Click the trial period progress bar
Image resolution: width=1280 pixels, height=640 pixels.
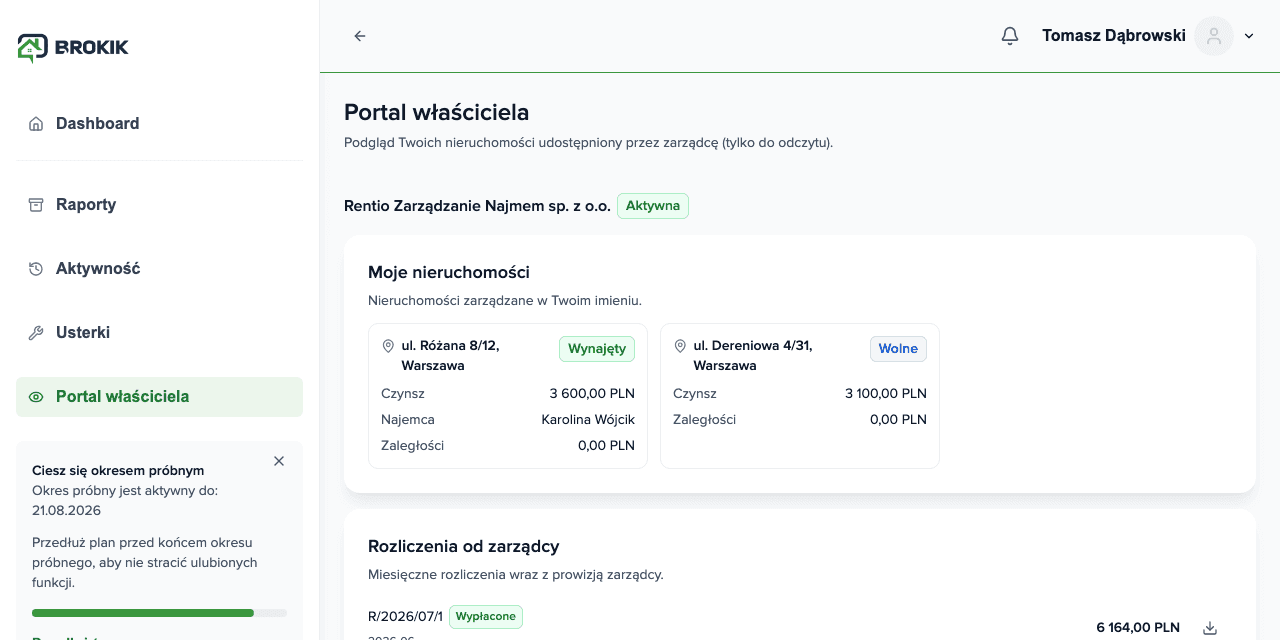coord(159,613)
